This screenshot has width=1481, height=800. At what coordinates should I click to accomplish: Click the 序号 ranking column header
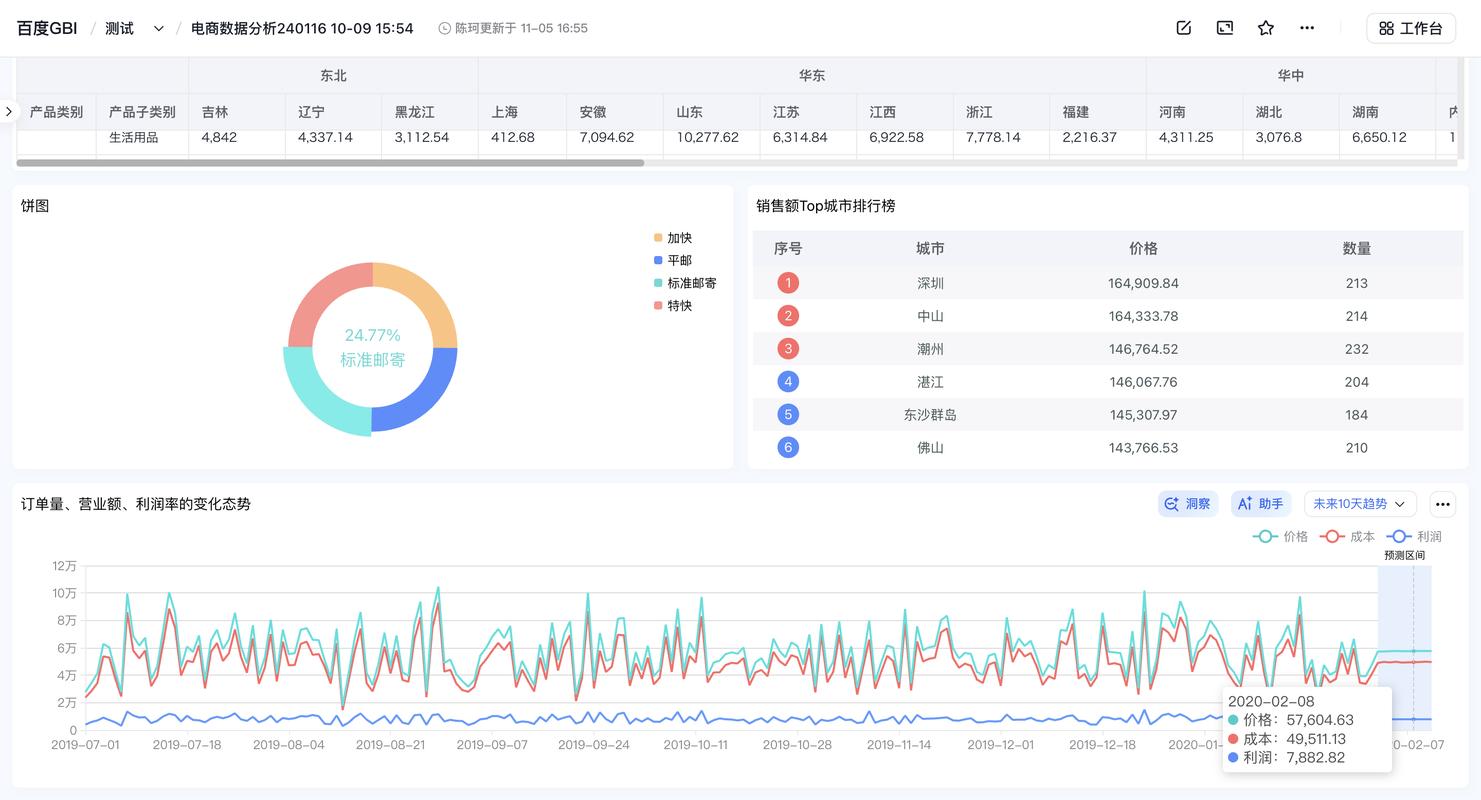click(x=788, y=248)
